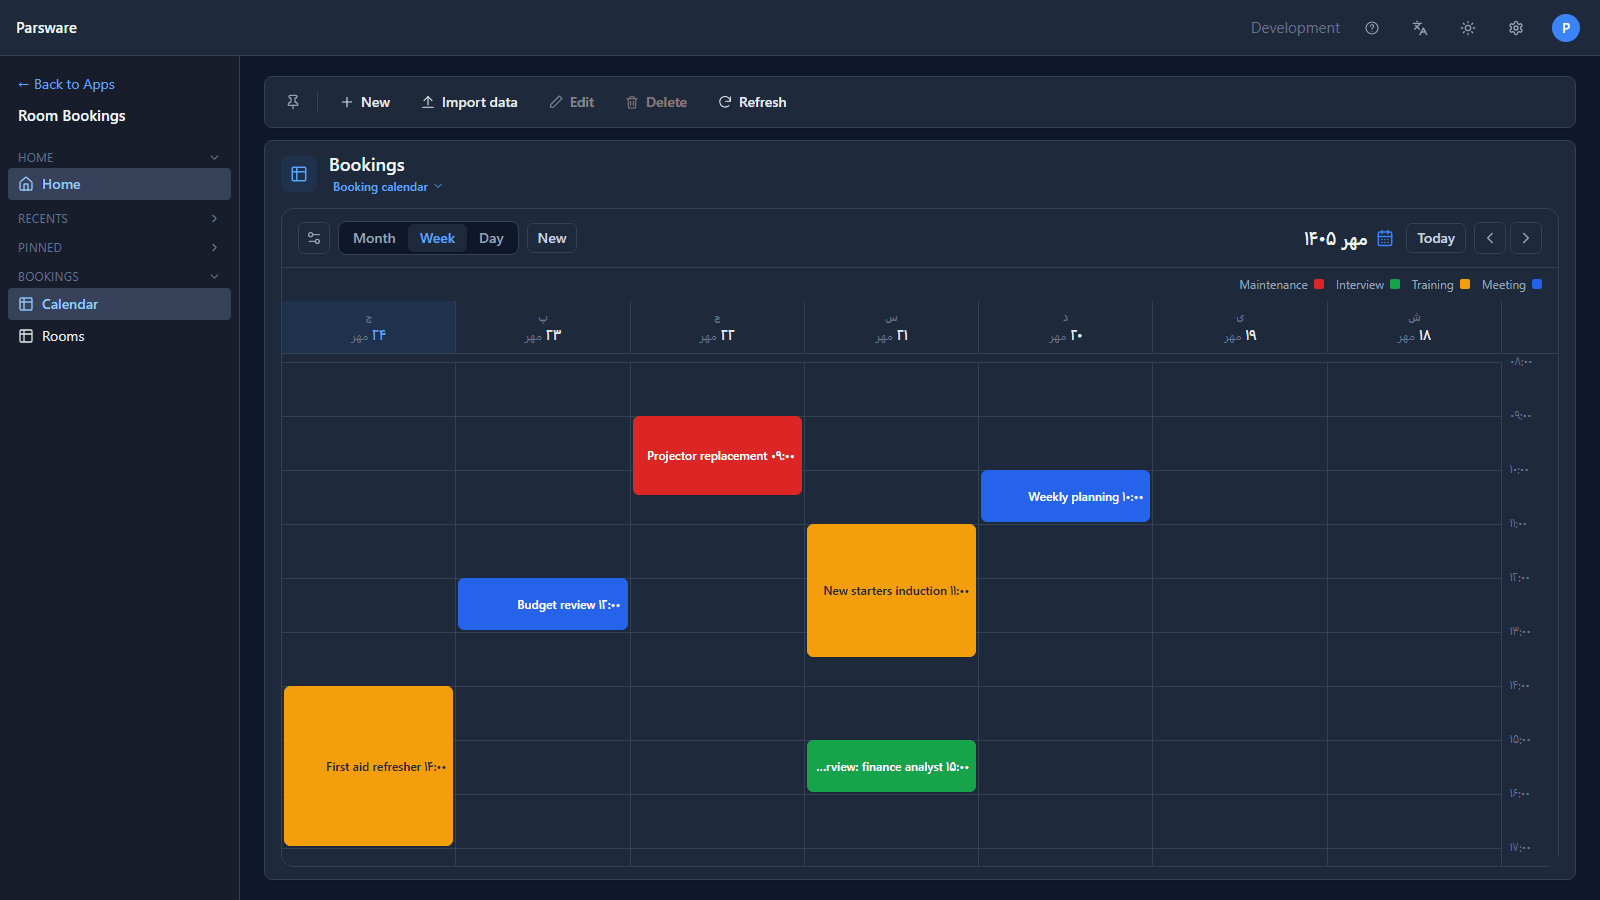
Task: Open the Budget review event
Action: click(543, 604)
